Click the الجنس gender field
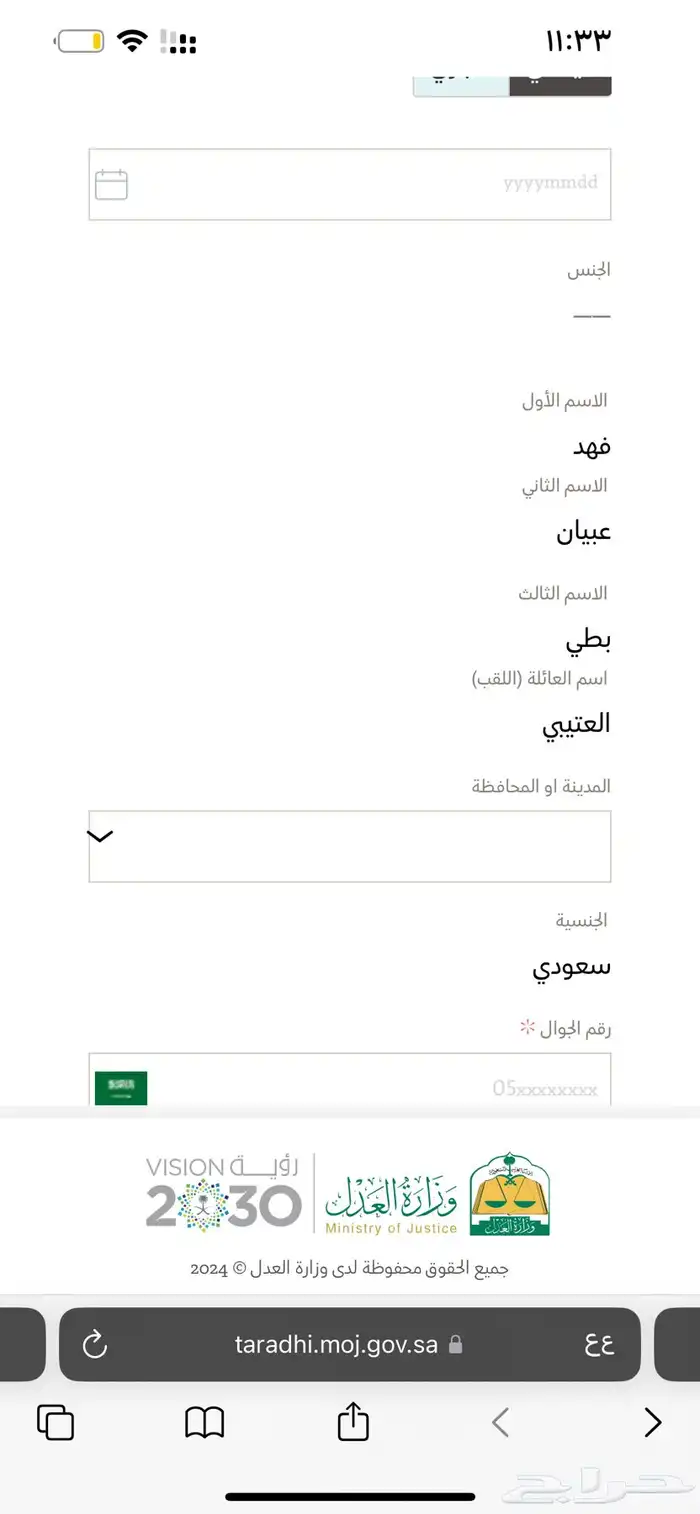700x1514 pixels. coord(590,290)
